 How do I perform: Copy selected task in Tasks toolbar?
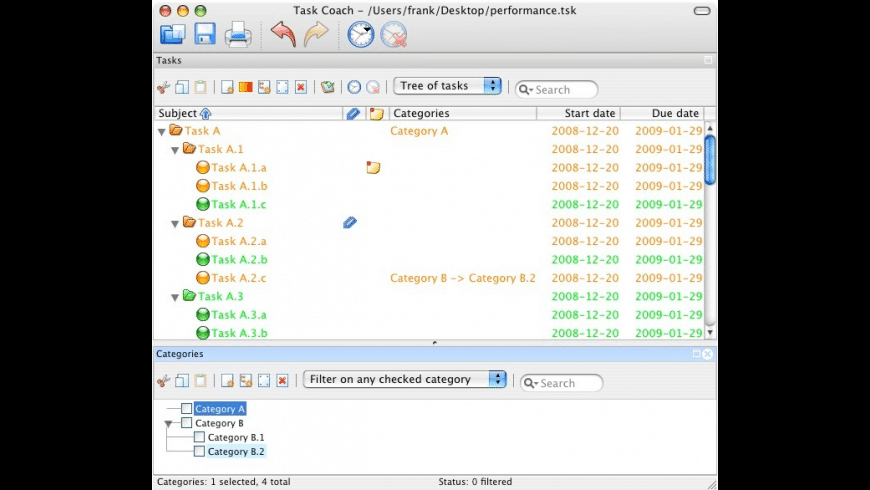[181, 87]
